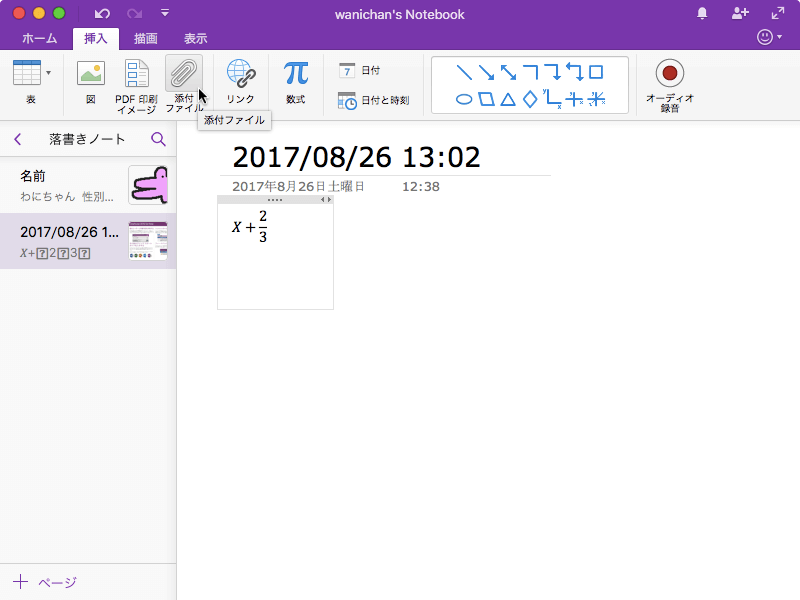Click the 落書きノート section title

87,139
